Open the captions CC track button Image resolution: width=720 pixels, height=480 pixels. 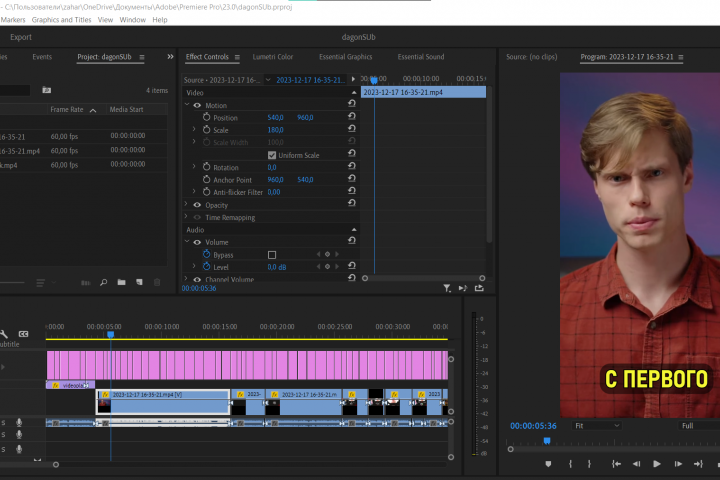(x=23, y=334)
